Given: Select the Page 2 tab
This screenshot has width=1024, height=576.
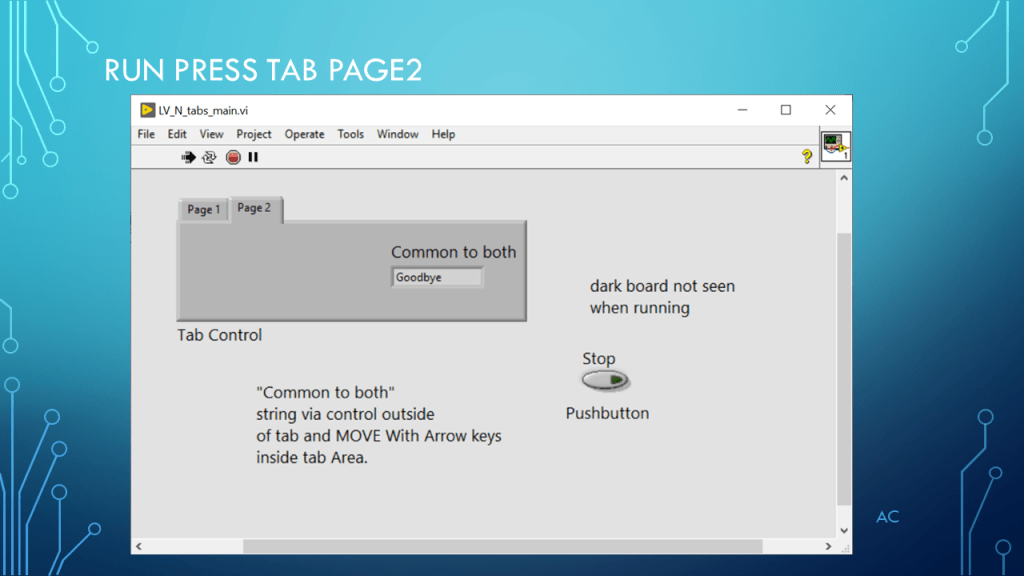Looking at the screenshot, I should coord(254,208).
